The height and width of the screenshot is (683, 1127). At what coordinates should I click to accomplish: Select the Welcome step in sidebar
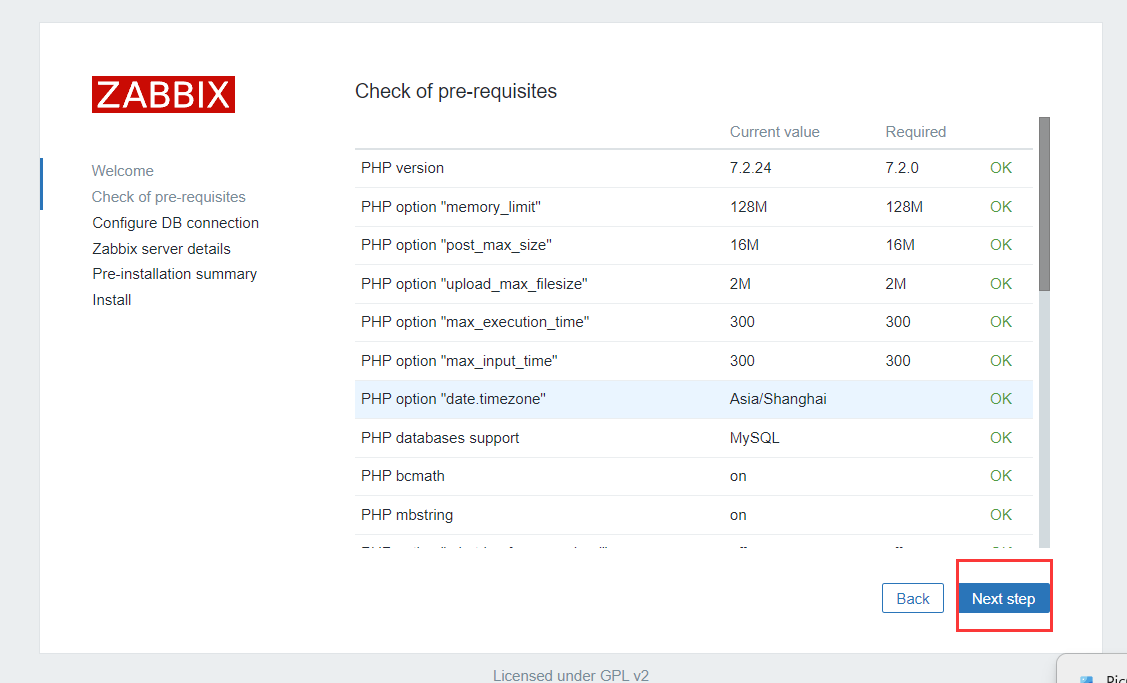[122, 171]
